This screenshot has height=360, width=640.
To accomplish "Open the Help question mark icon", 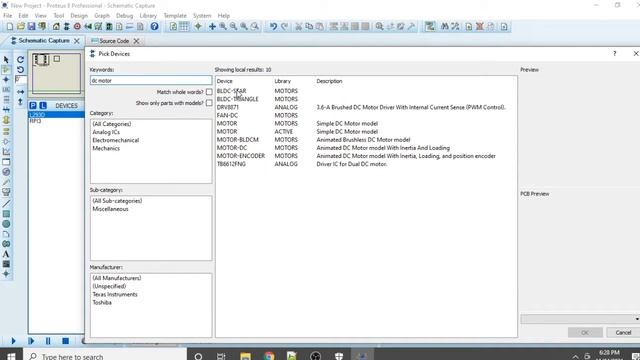I will [154, 27].
